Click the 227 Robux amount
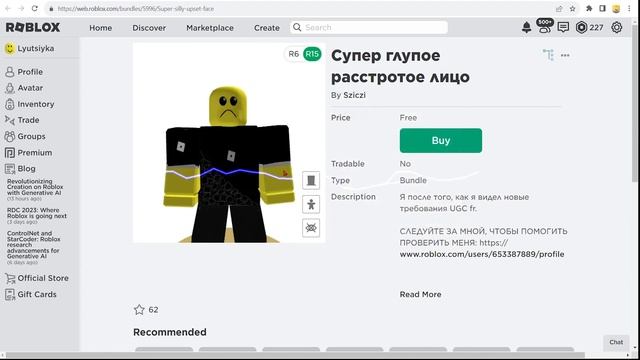Screen dimensions: 640x360 (x=596, y=27)
